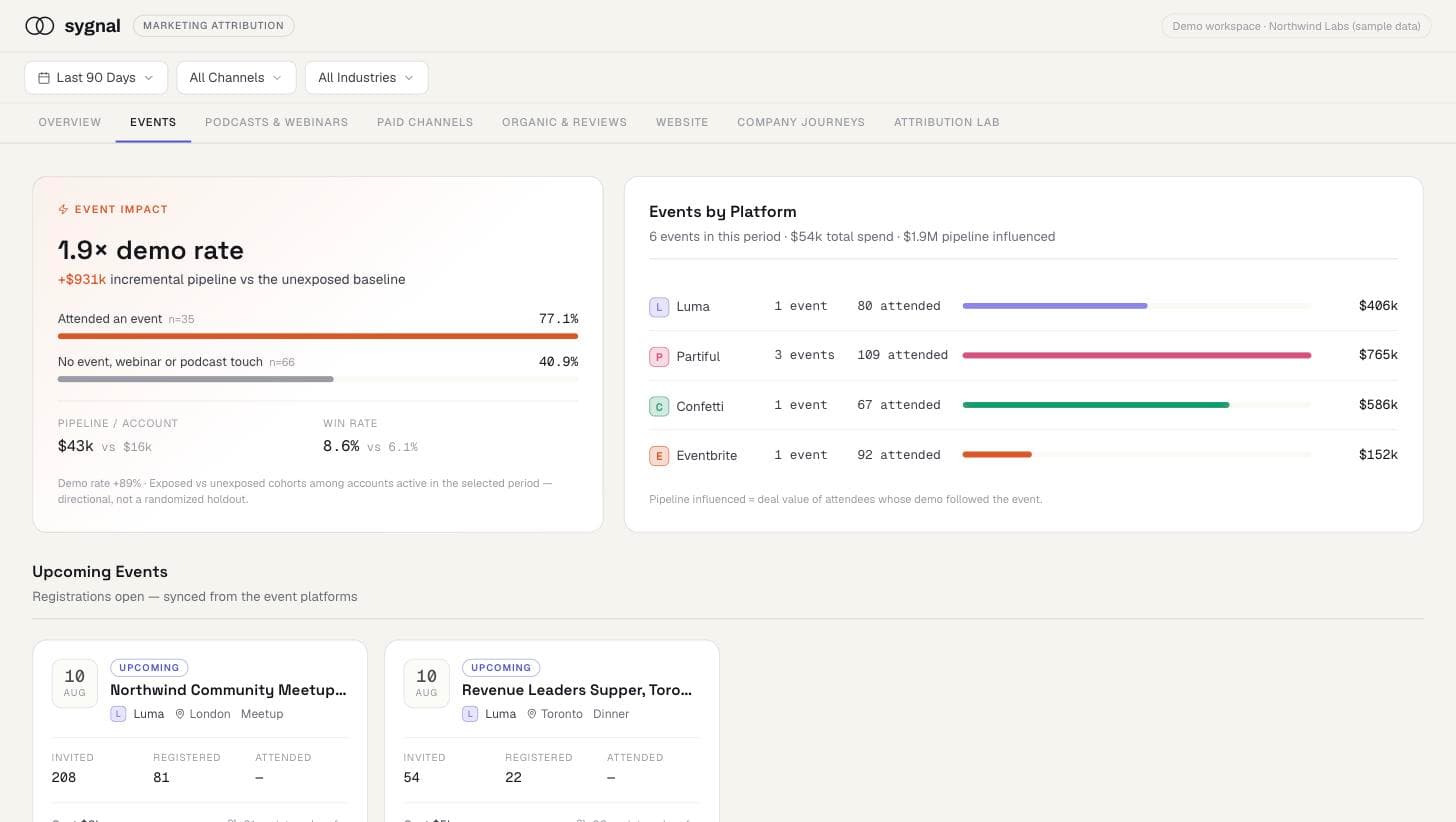Screen dimensions: 1456x822
Task: Click the Upcoming badge on Northwind Meetup card
Action: pos(149,668)
